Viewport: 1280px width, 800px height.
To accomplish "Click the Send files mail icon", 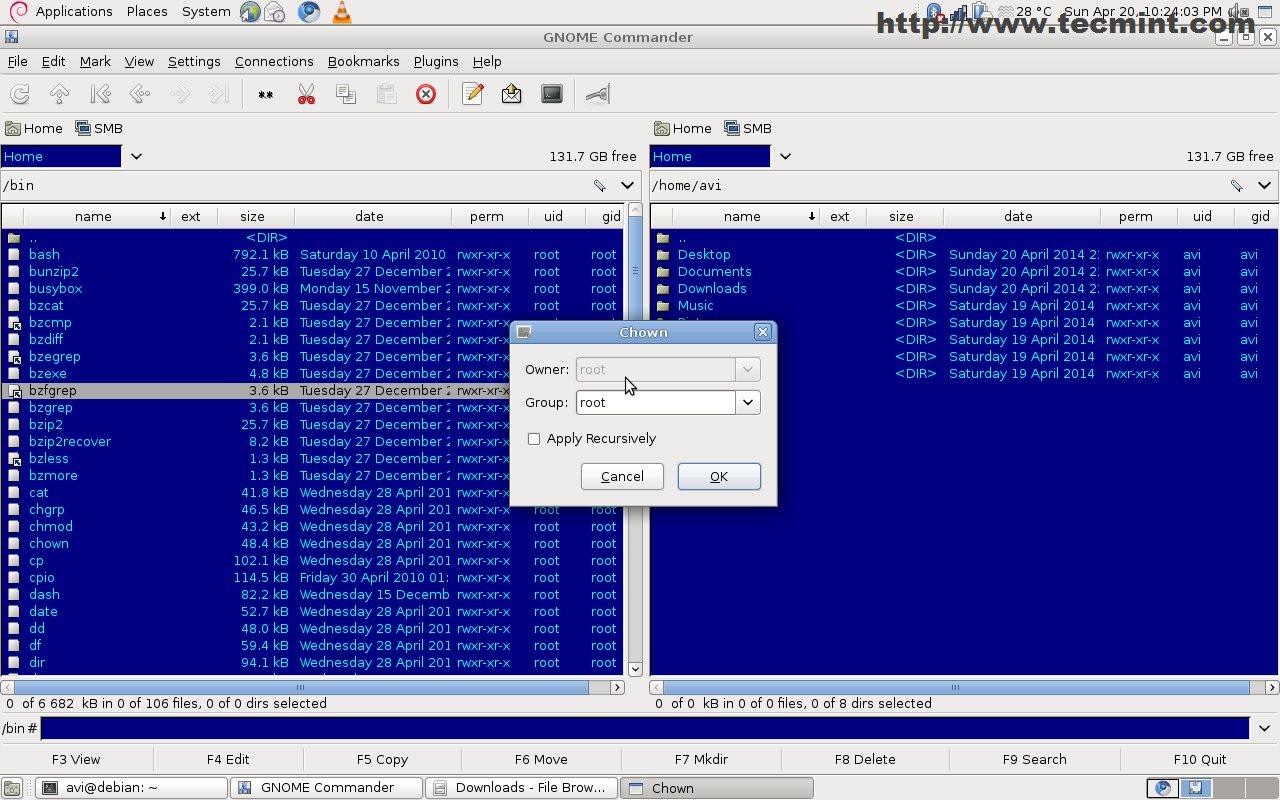I will click(512, 94).
